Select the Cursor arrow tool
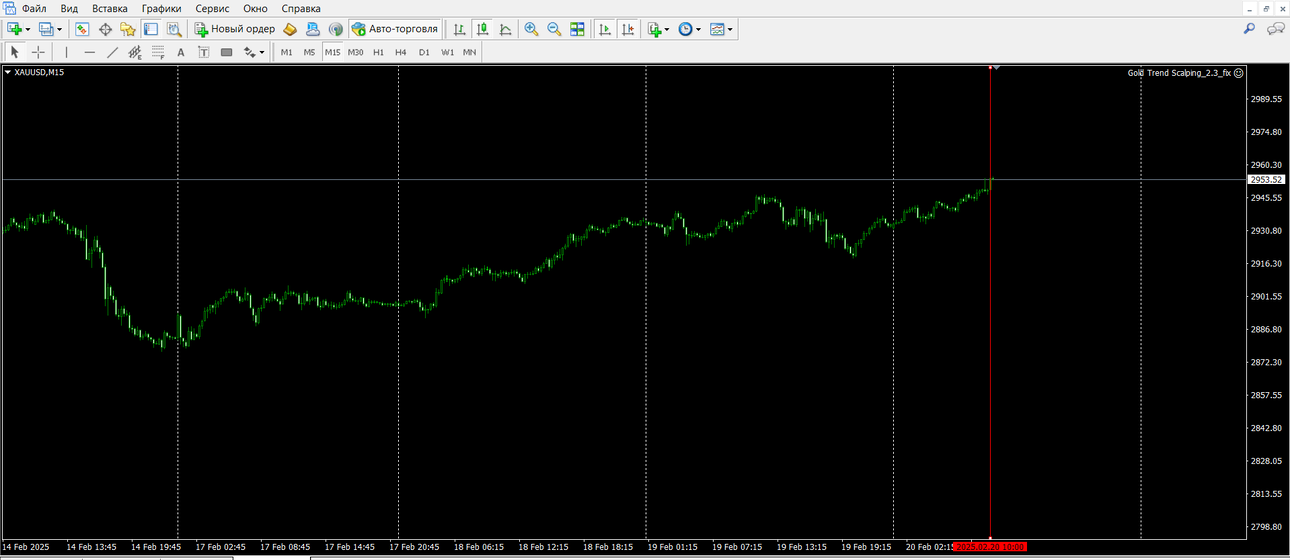The height and width of the screenshot is (560, 1290). [x=15, y=52]
